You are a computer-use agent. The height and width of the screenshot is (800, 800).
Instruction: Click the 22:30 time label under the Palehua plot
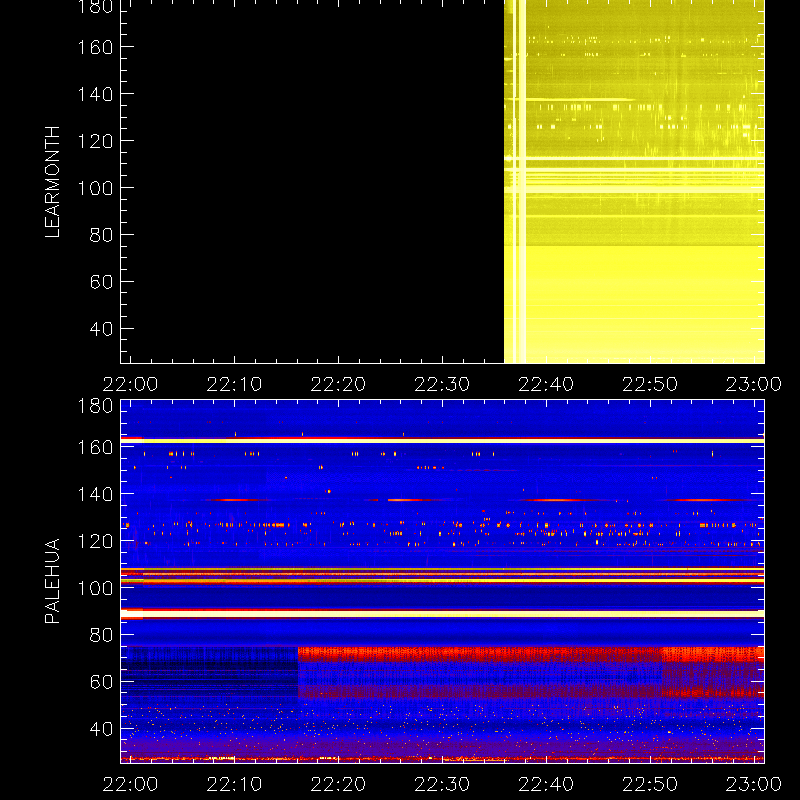point(442,784)
